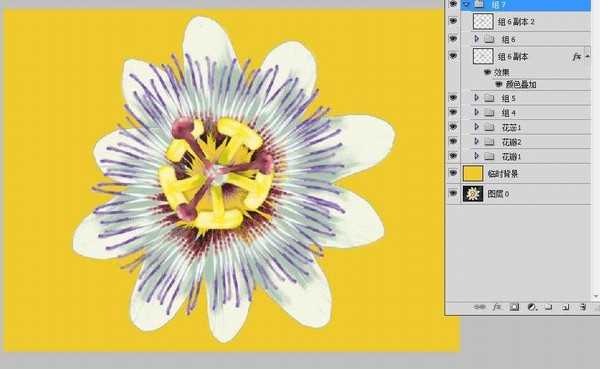Toggle visibility of layer 图层 0
This screenshot has height=369, width=600.
tap(453, 193)
